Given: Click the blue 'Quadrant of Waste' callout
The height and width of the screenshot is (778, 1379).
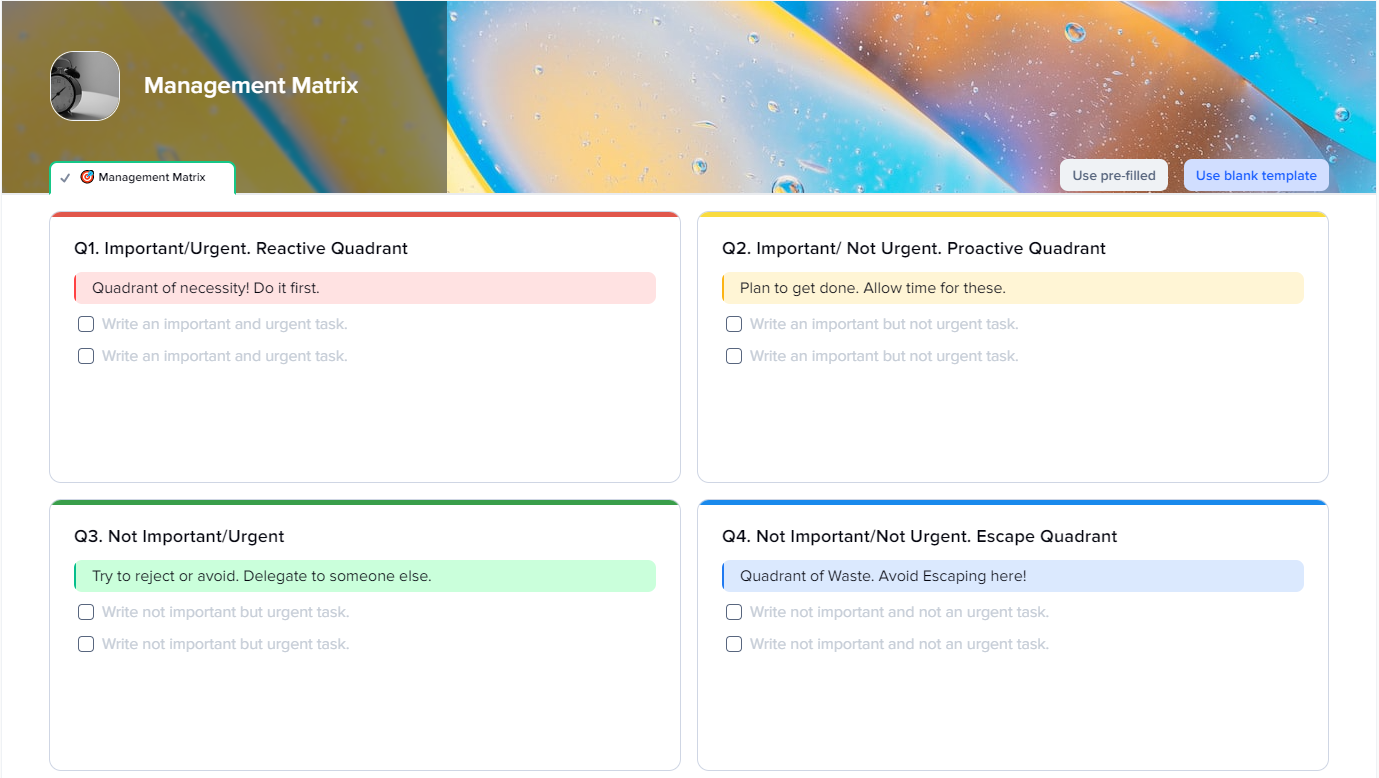Looking at the screenshot, I should [x=1012, y=576].
